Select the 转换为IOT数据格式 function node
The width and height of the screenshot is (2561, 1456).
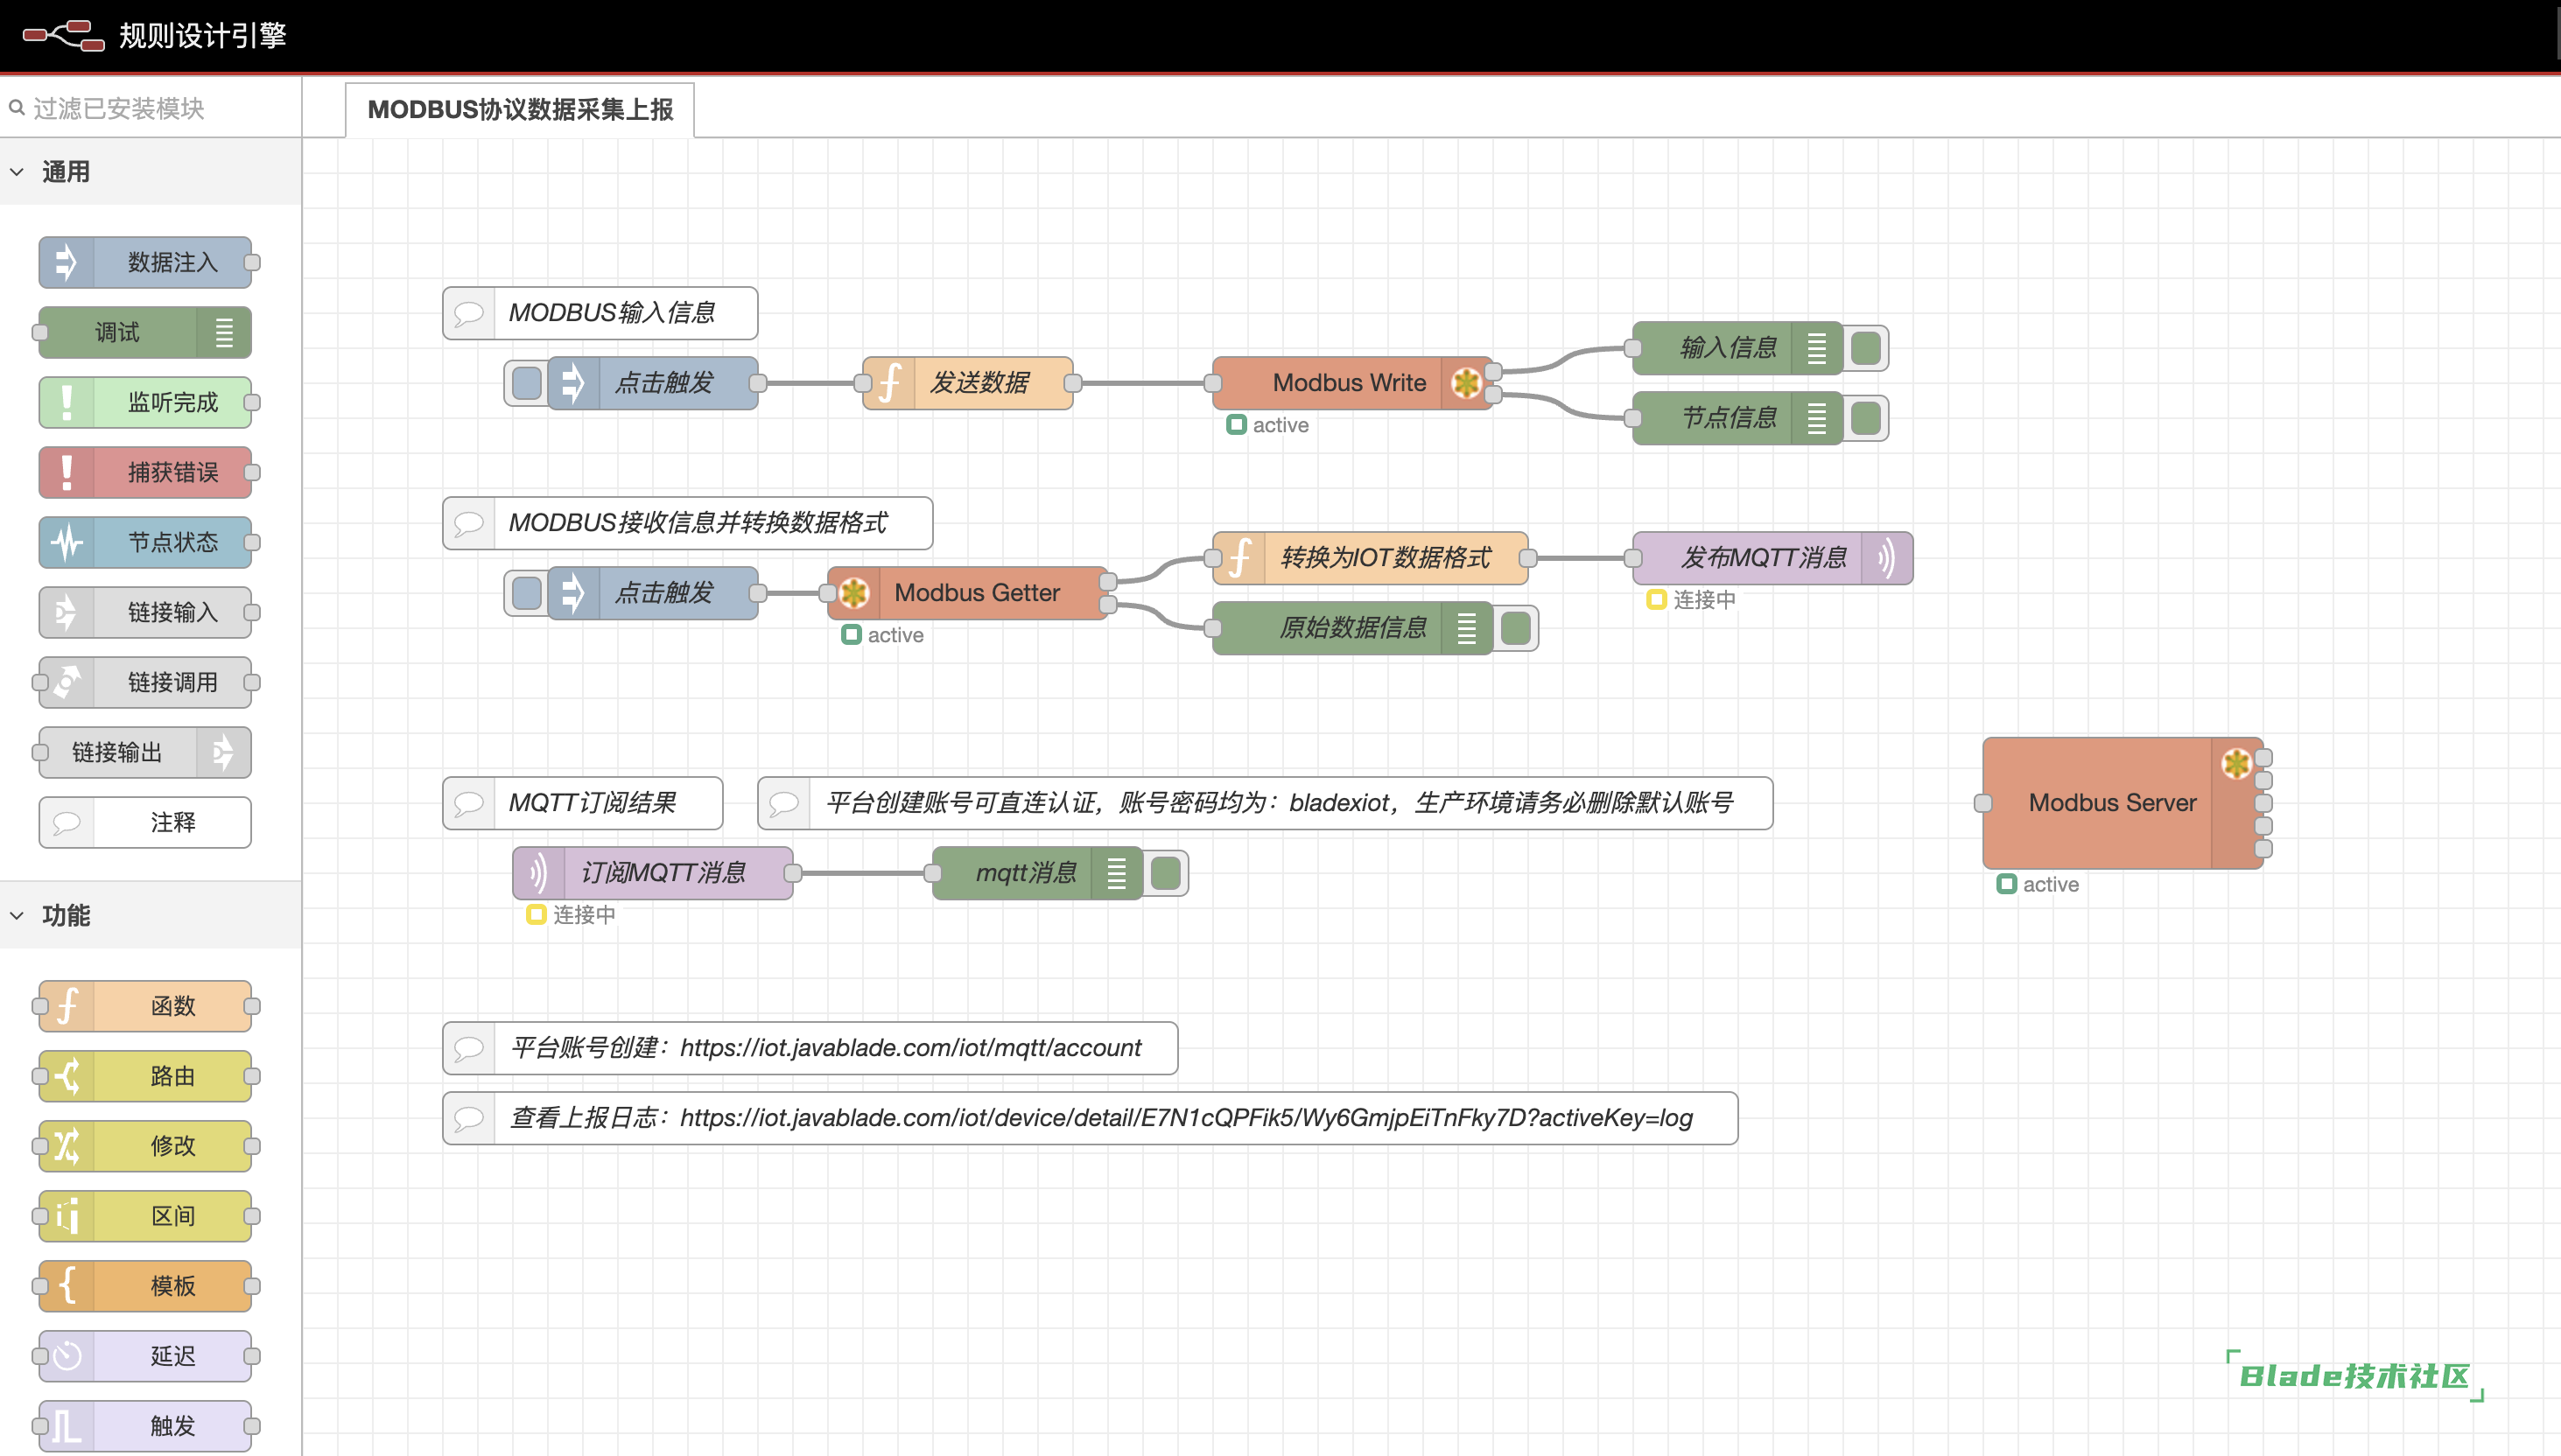1385,558
